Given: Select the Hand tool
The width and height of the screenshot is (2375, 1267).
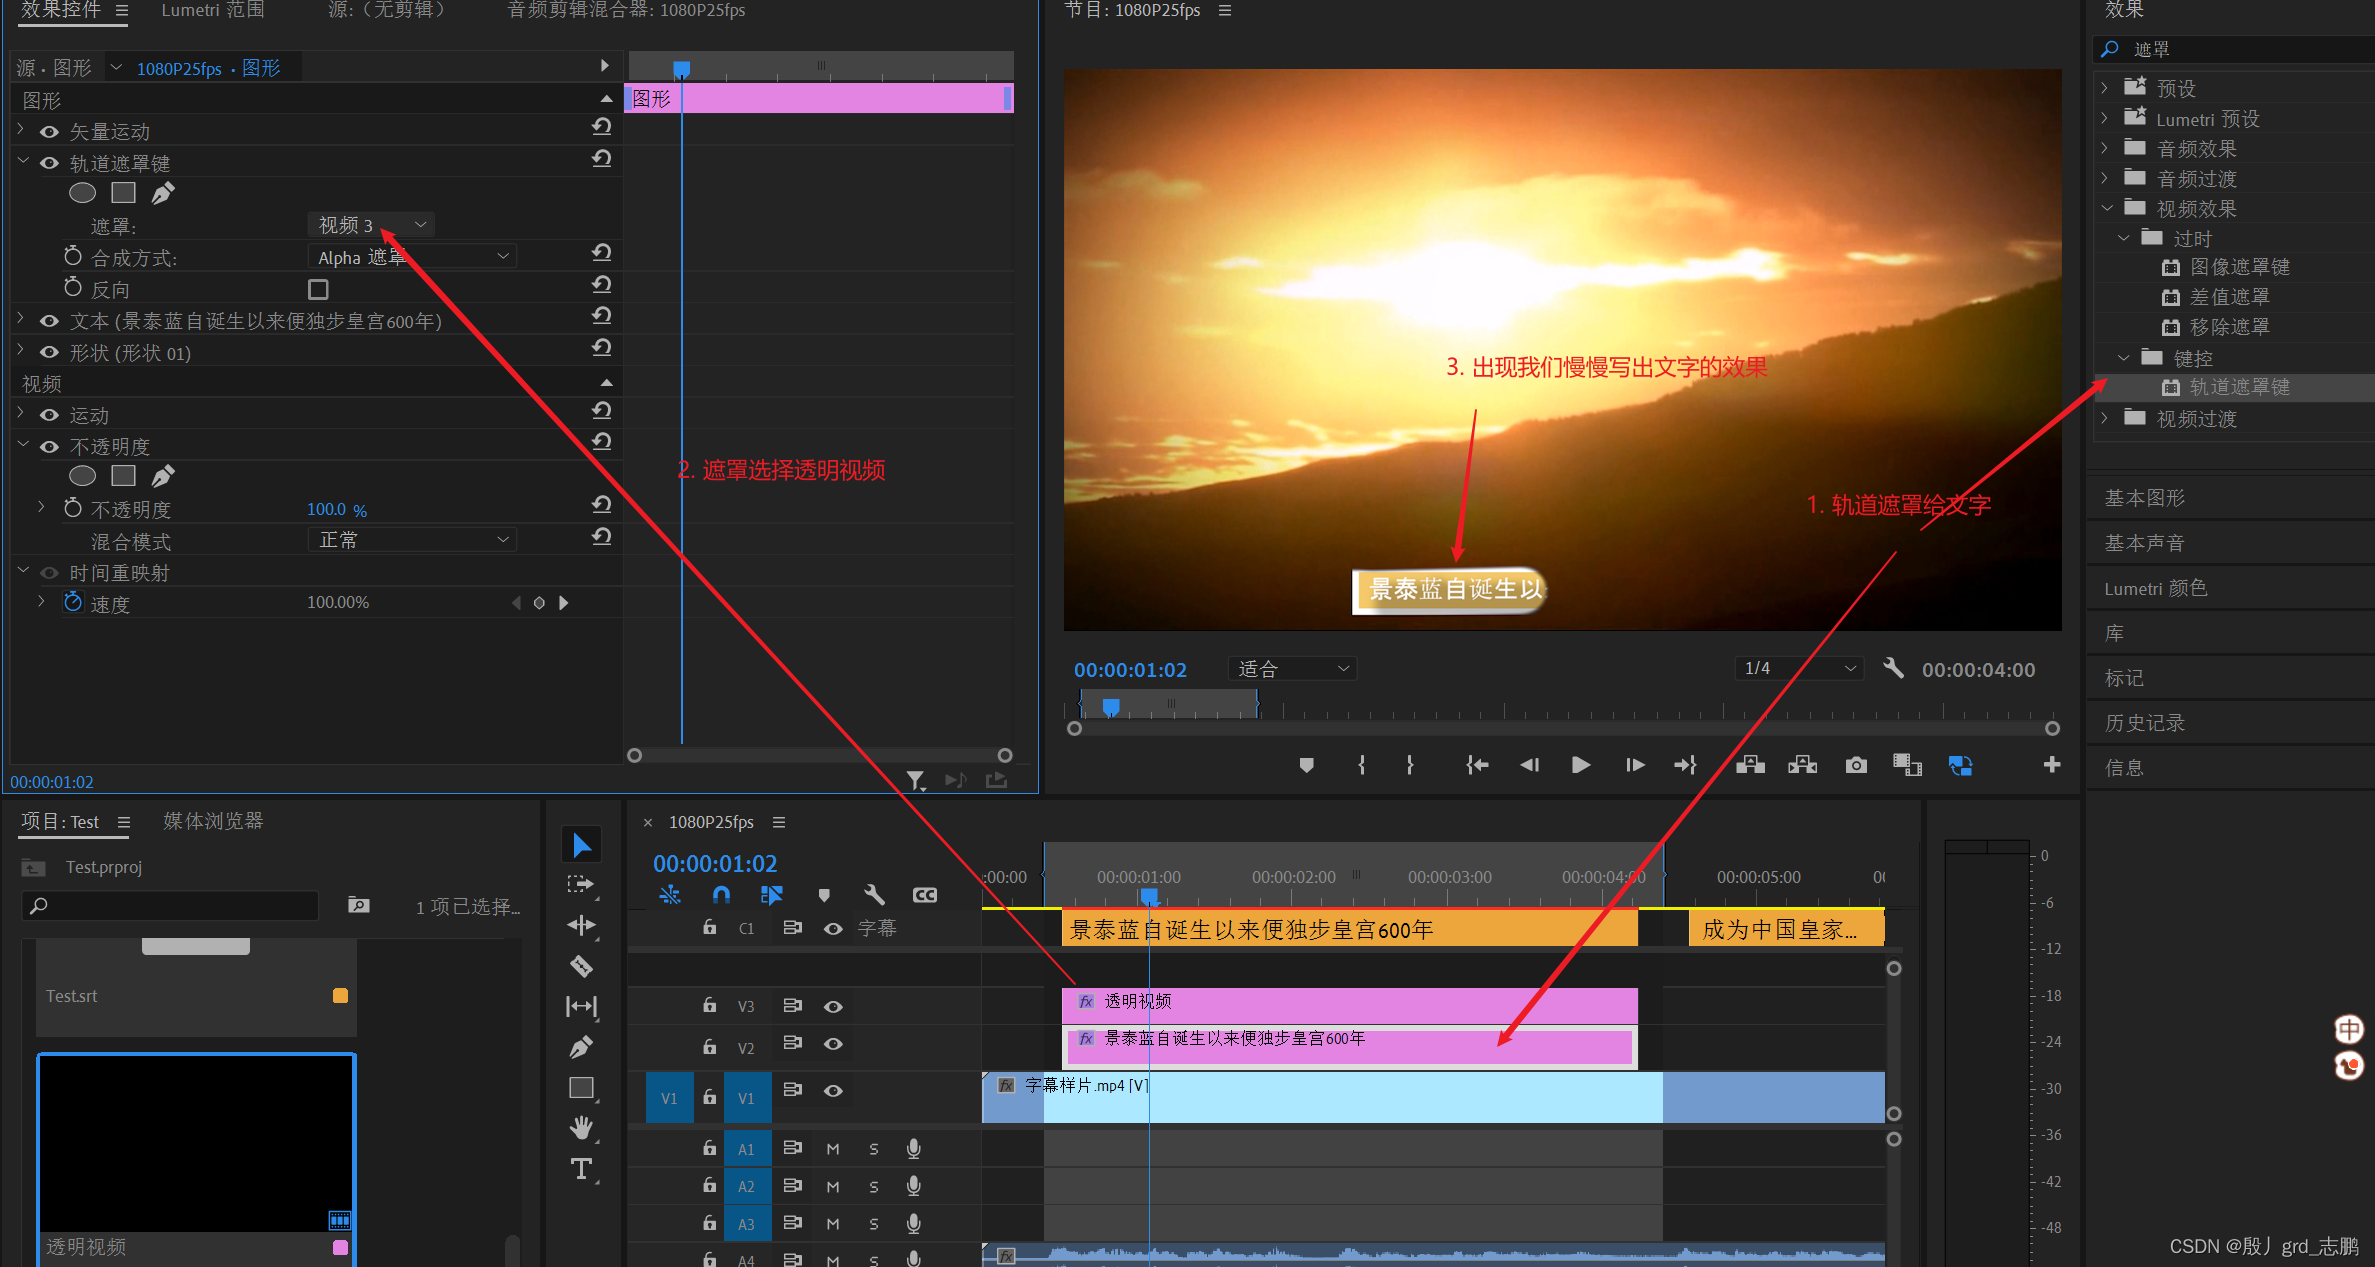Looking at the screenshot, I should pos(581,1127).
